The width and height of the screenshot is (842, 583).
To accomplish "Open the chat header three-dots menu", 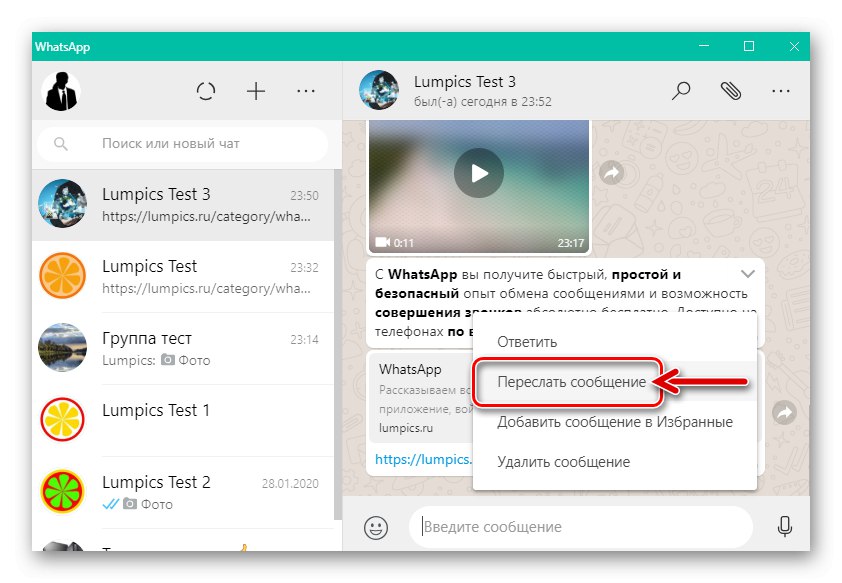I will pyautogui.click(x=781, y=91).
